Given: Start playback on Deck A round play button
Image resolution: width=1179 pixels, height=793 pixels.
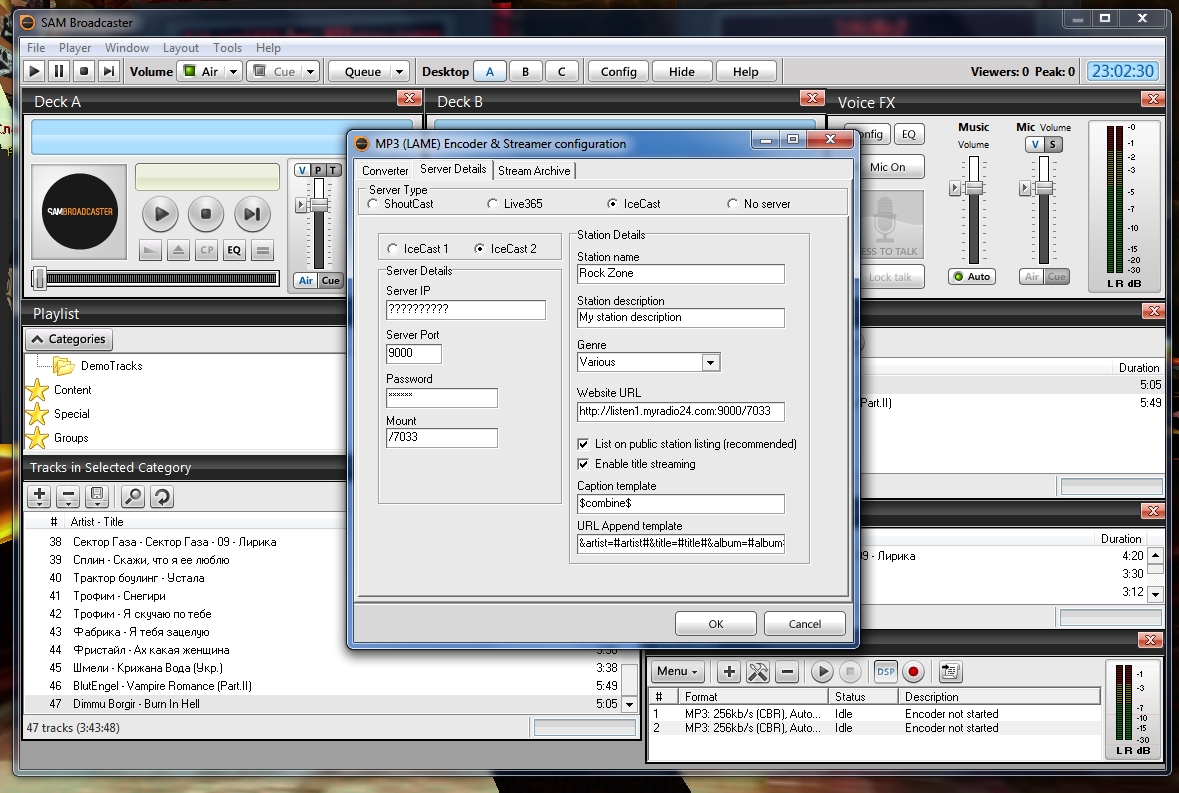Looking at the screenshot, I should (x=160, y=214).
